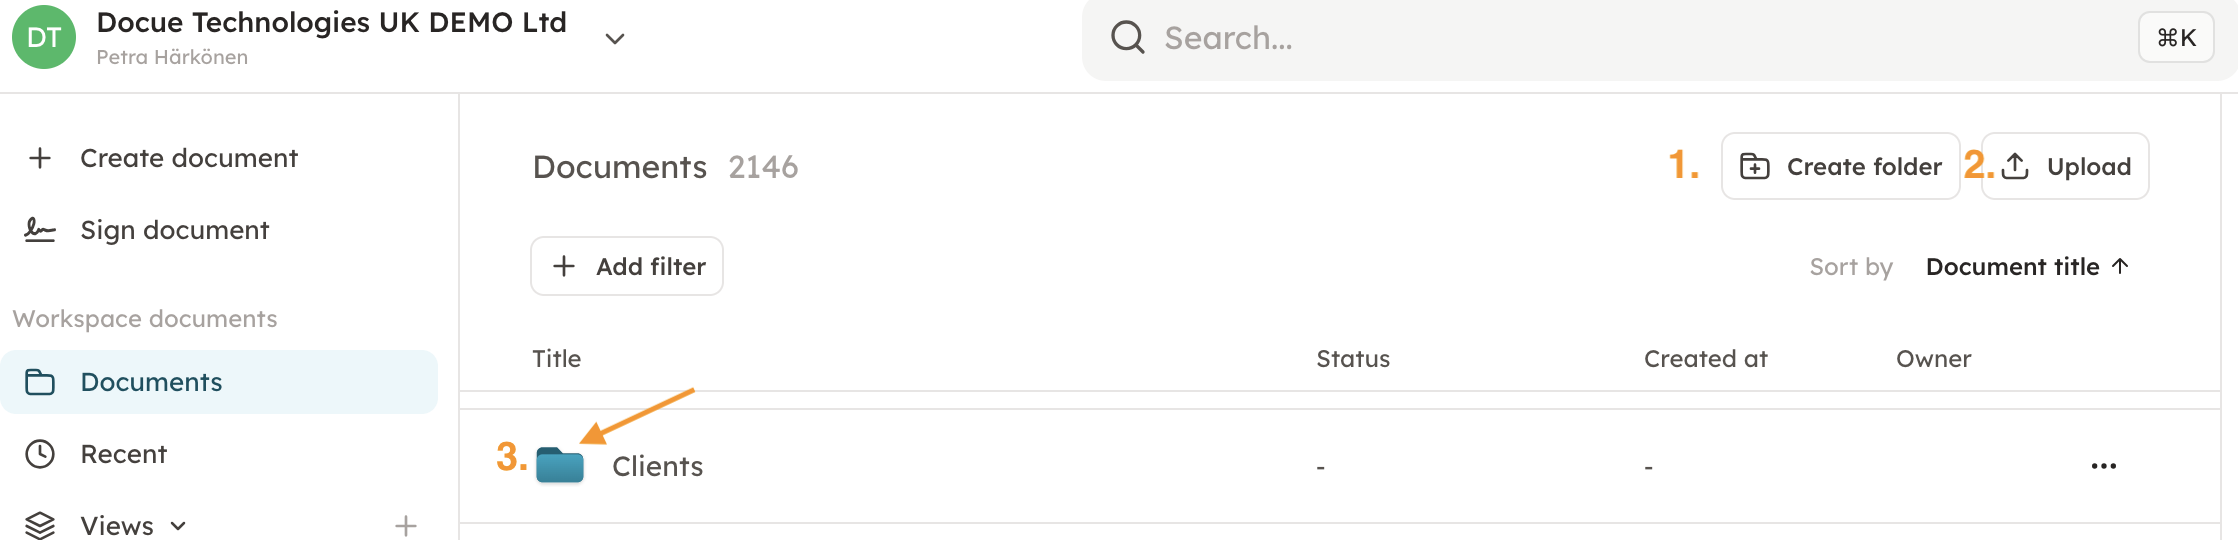Open the Clients folder icon

[x=560, y=466]
